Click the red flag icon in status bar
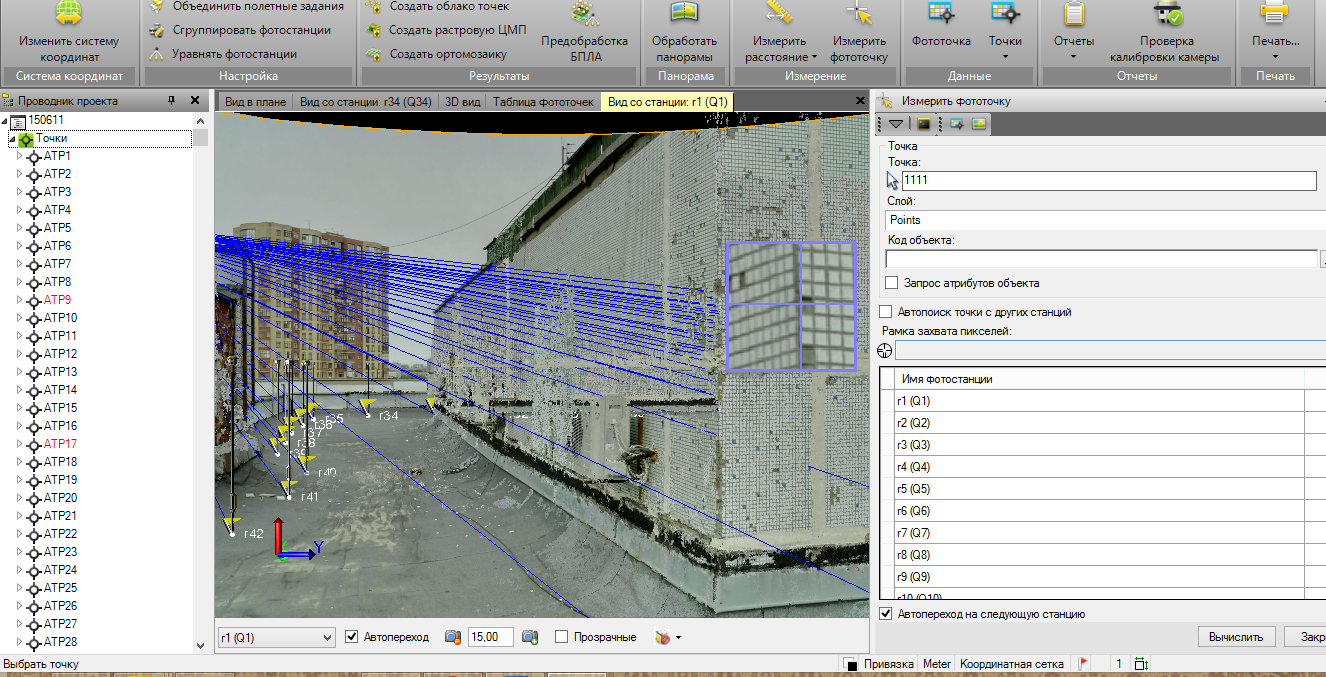Image resolution: width=1326 pixels, height=677 pixels. (x=1083, y=664)
